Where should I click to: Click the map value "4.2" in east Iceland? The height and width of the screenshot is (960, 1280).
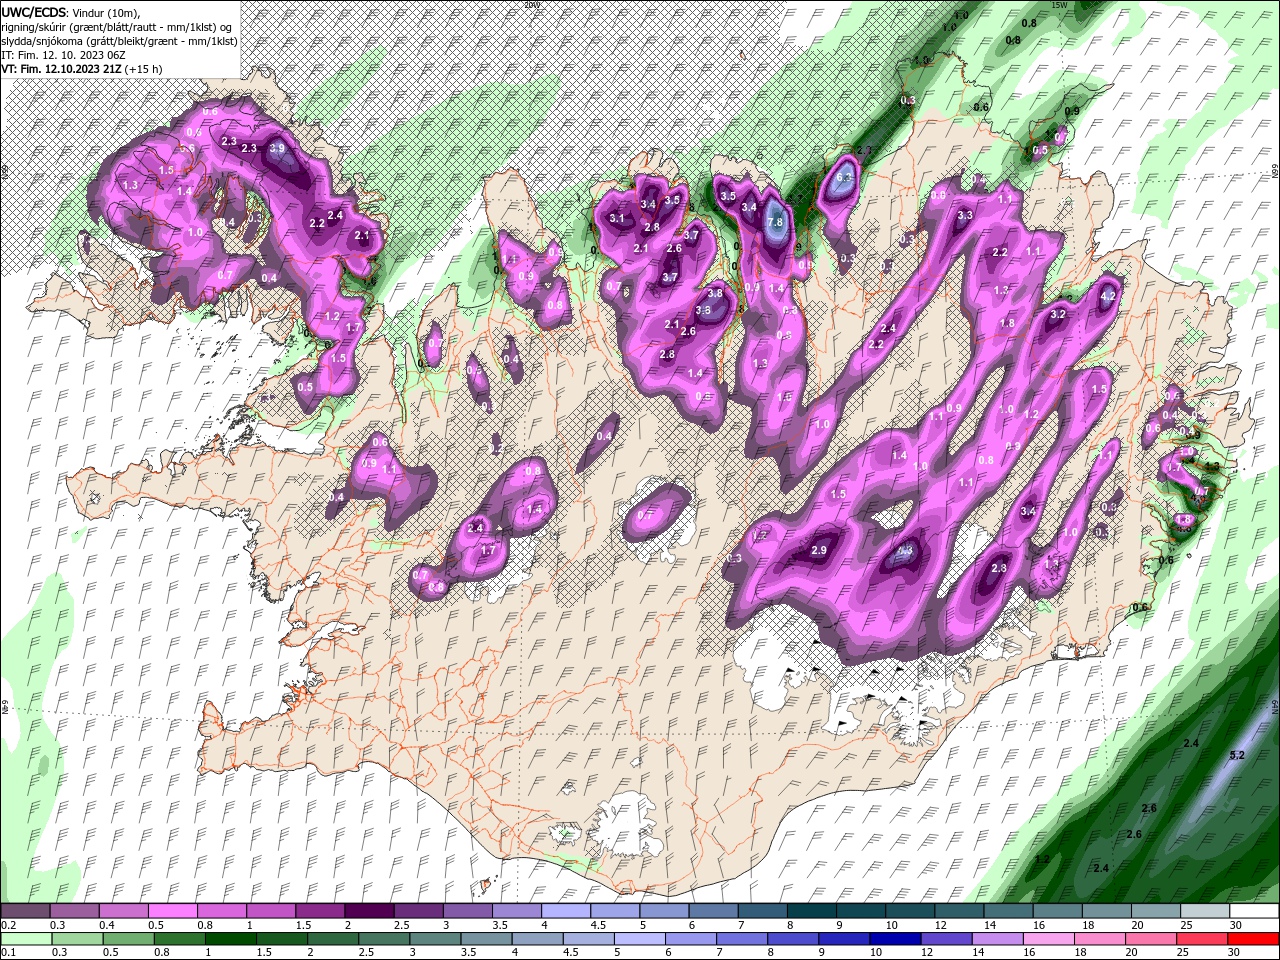pos(1108,297)
